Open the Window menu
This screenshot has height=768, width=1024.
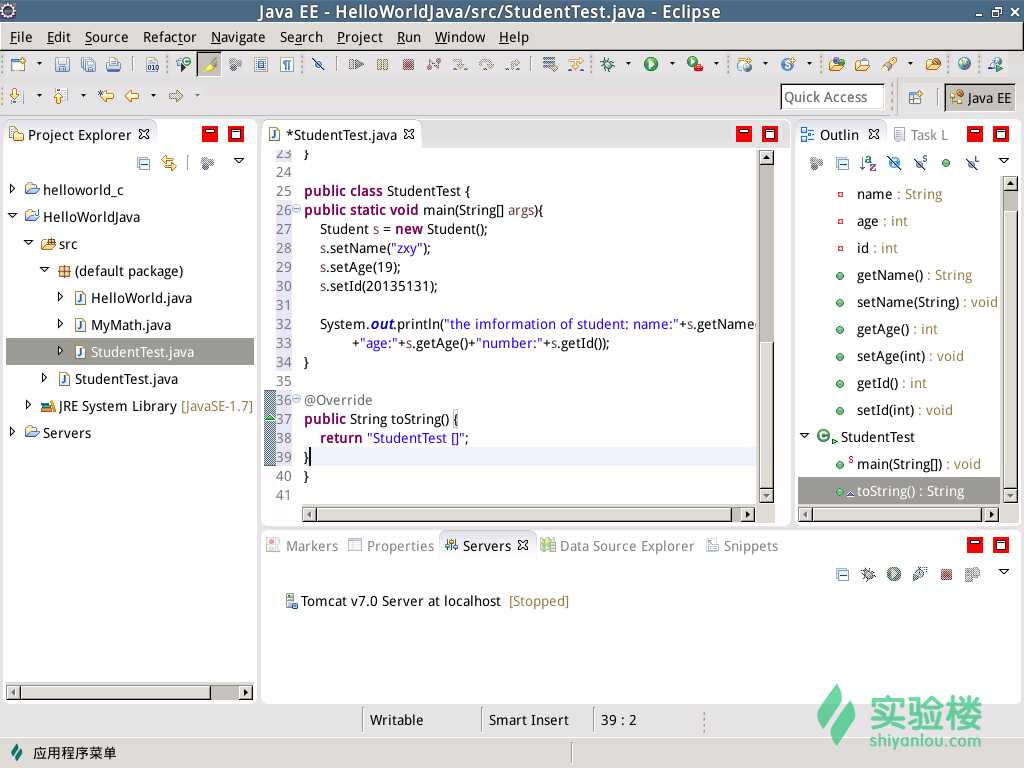point(460,37)
